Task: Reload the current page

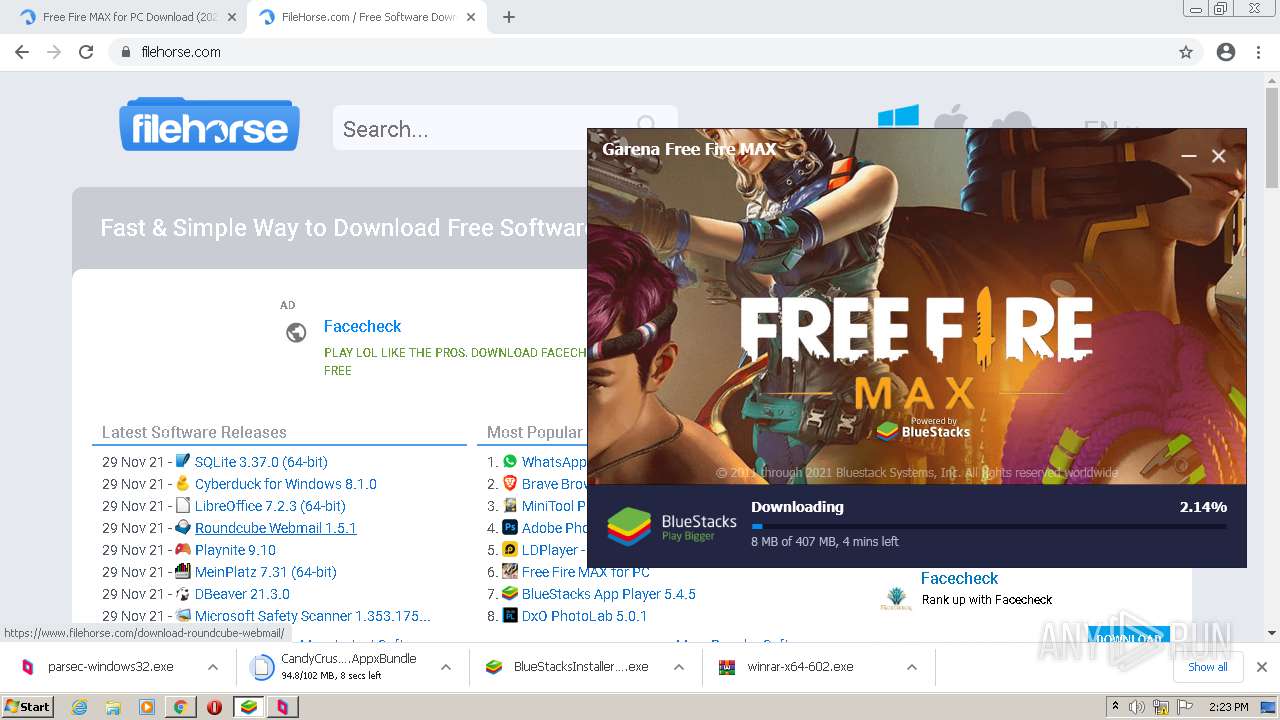Action: point(86,52)
